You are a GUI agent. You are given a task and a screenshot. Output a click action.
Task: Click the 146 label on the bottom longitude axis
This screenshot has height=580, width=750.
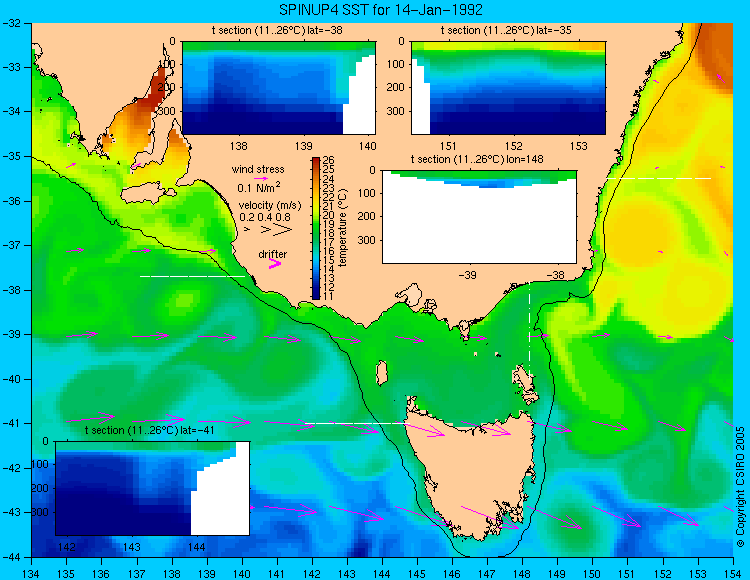tap(452, 574)
